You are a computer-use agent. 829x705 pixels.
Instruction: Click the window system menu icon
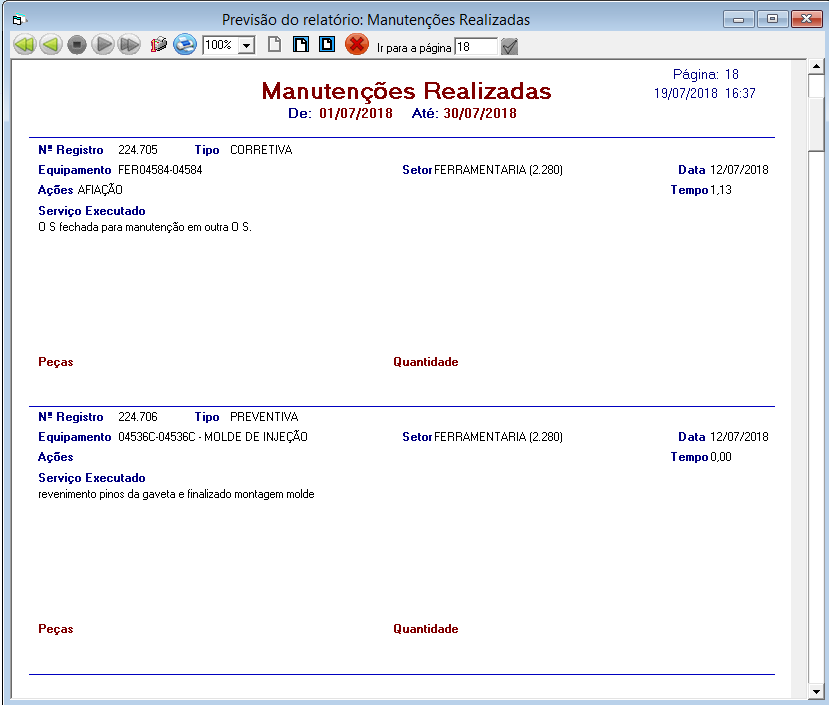coord(20,20)
